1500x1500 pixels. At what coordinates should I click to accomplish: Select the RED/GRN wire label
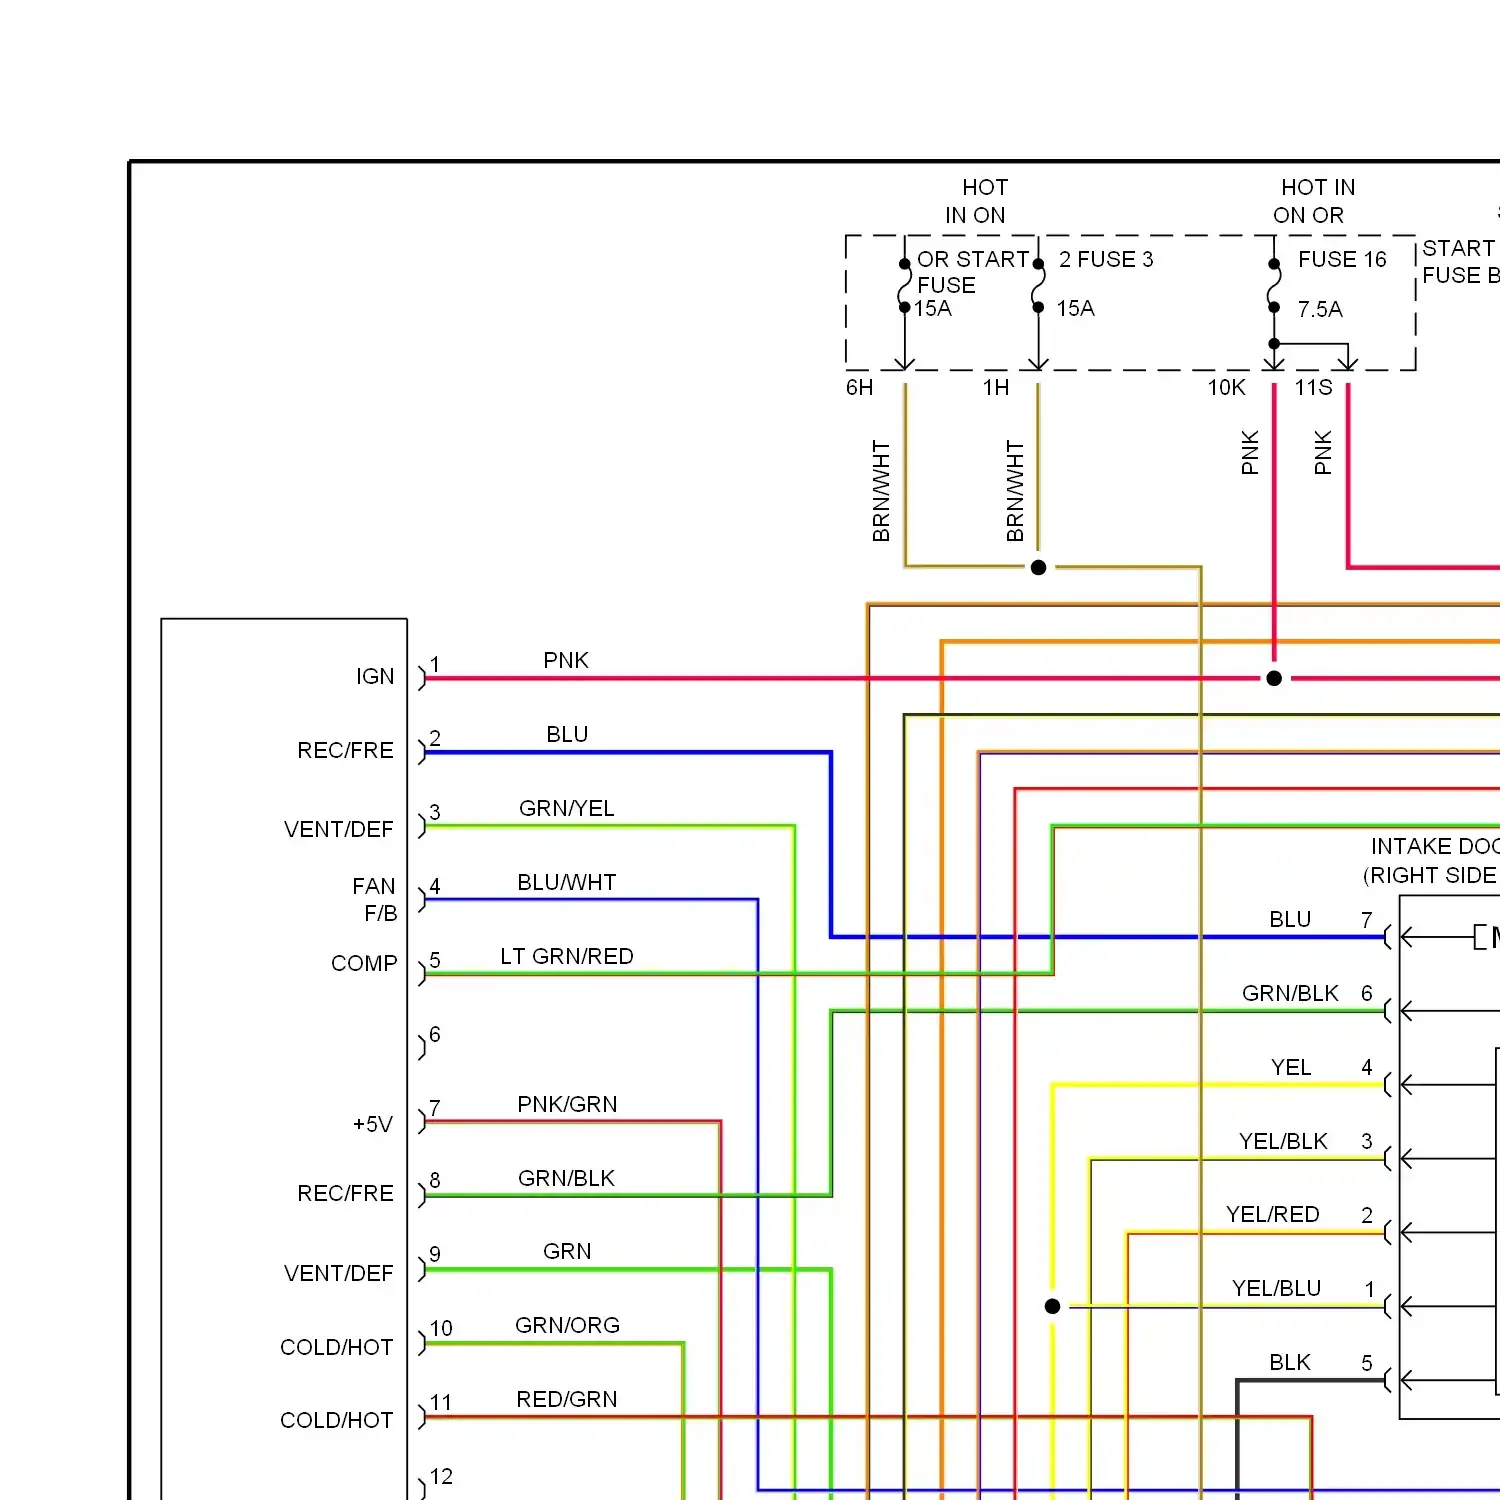567,1400
